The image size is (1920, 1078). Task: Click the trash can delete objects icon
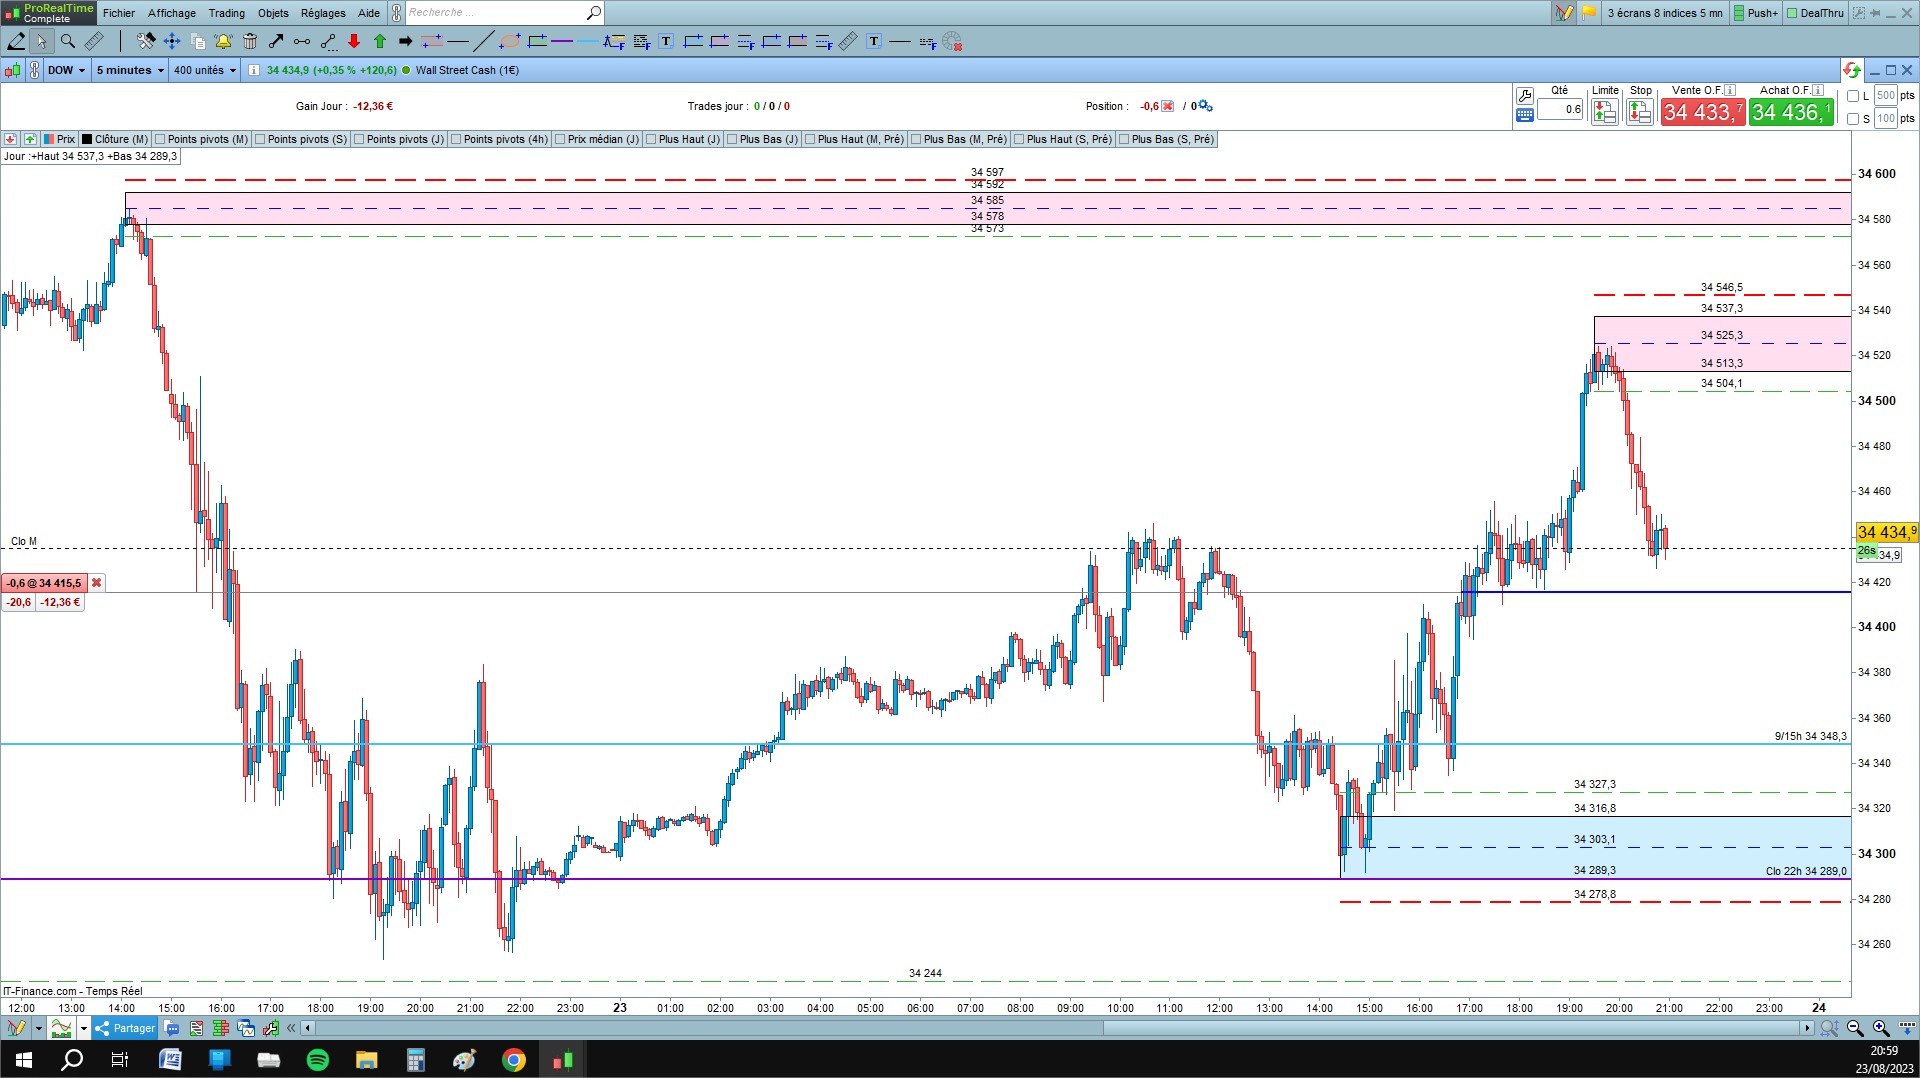click(x=250, y=41)
